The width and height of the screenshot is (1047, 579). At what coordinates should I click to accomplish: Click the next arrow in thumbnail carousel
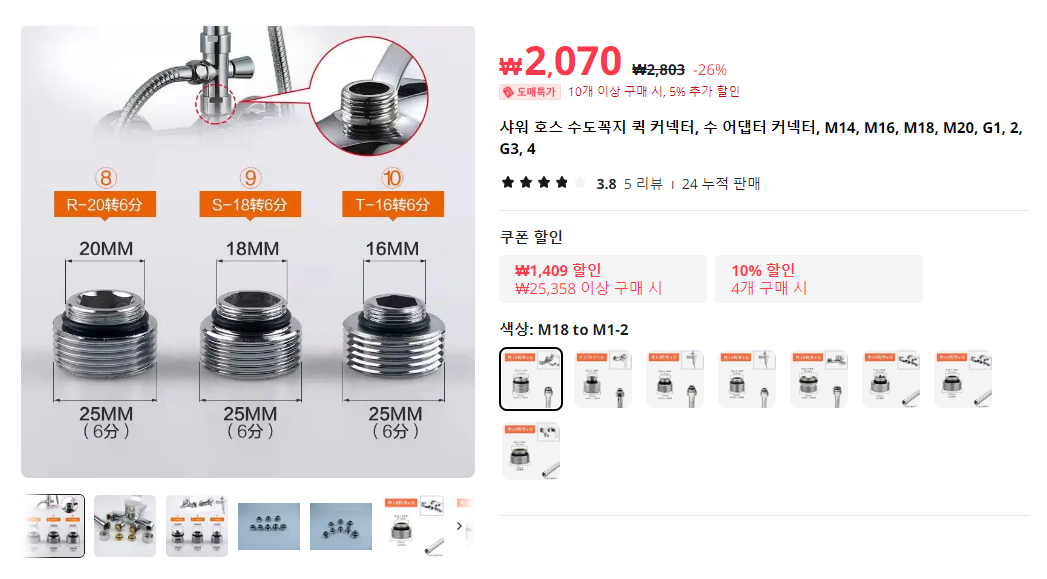point(459,526)
